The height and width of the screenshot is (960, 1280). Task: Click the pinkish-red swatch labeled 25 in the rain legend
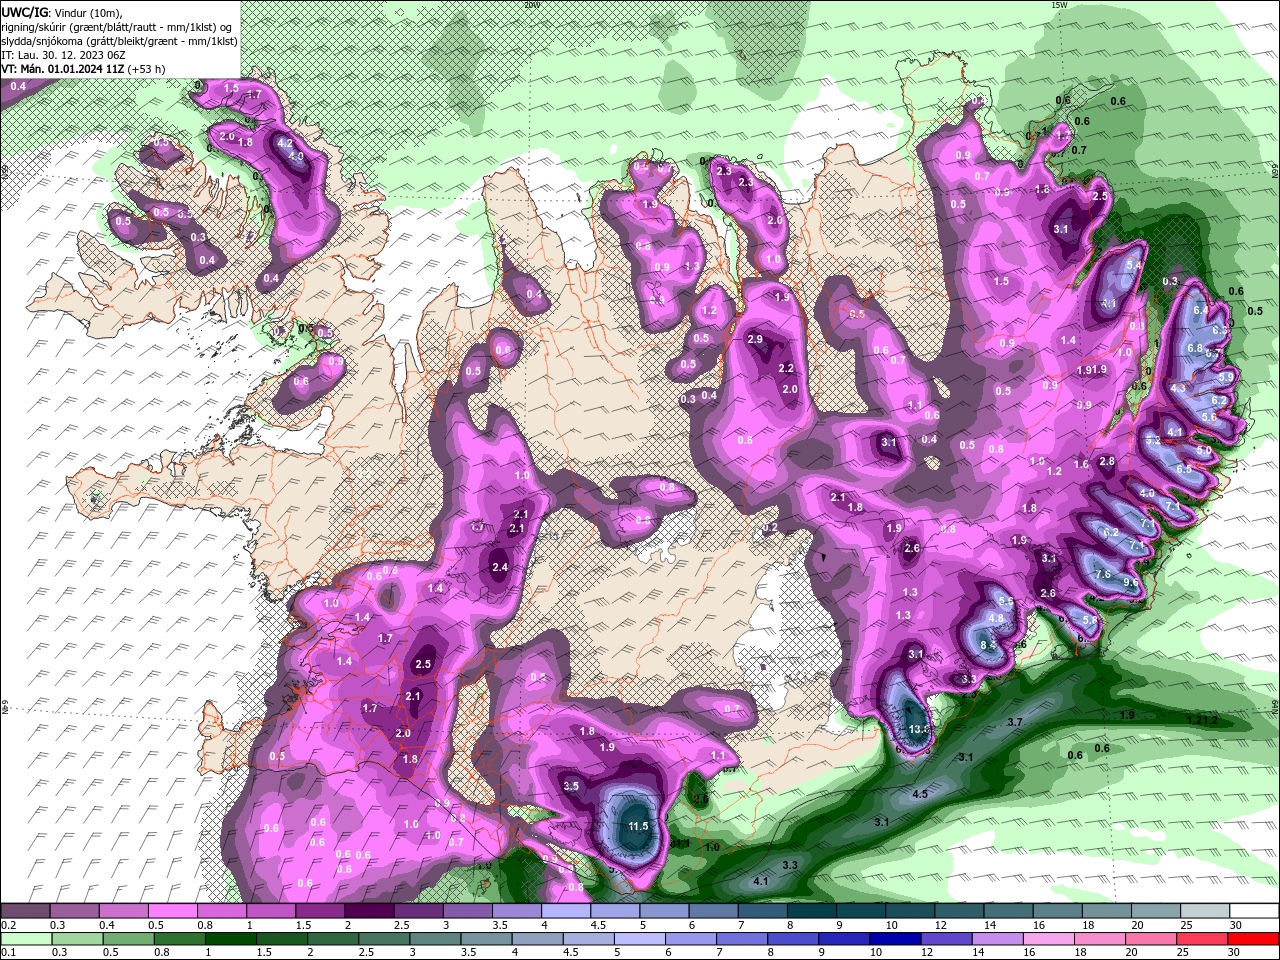1201,939
